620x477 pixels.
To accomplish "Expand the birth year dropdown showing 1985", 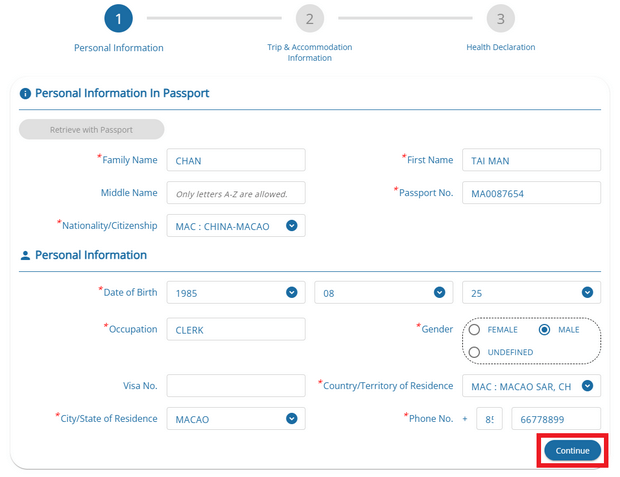I will click(236, 293).
